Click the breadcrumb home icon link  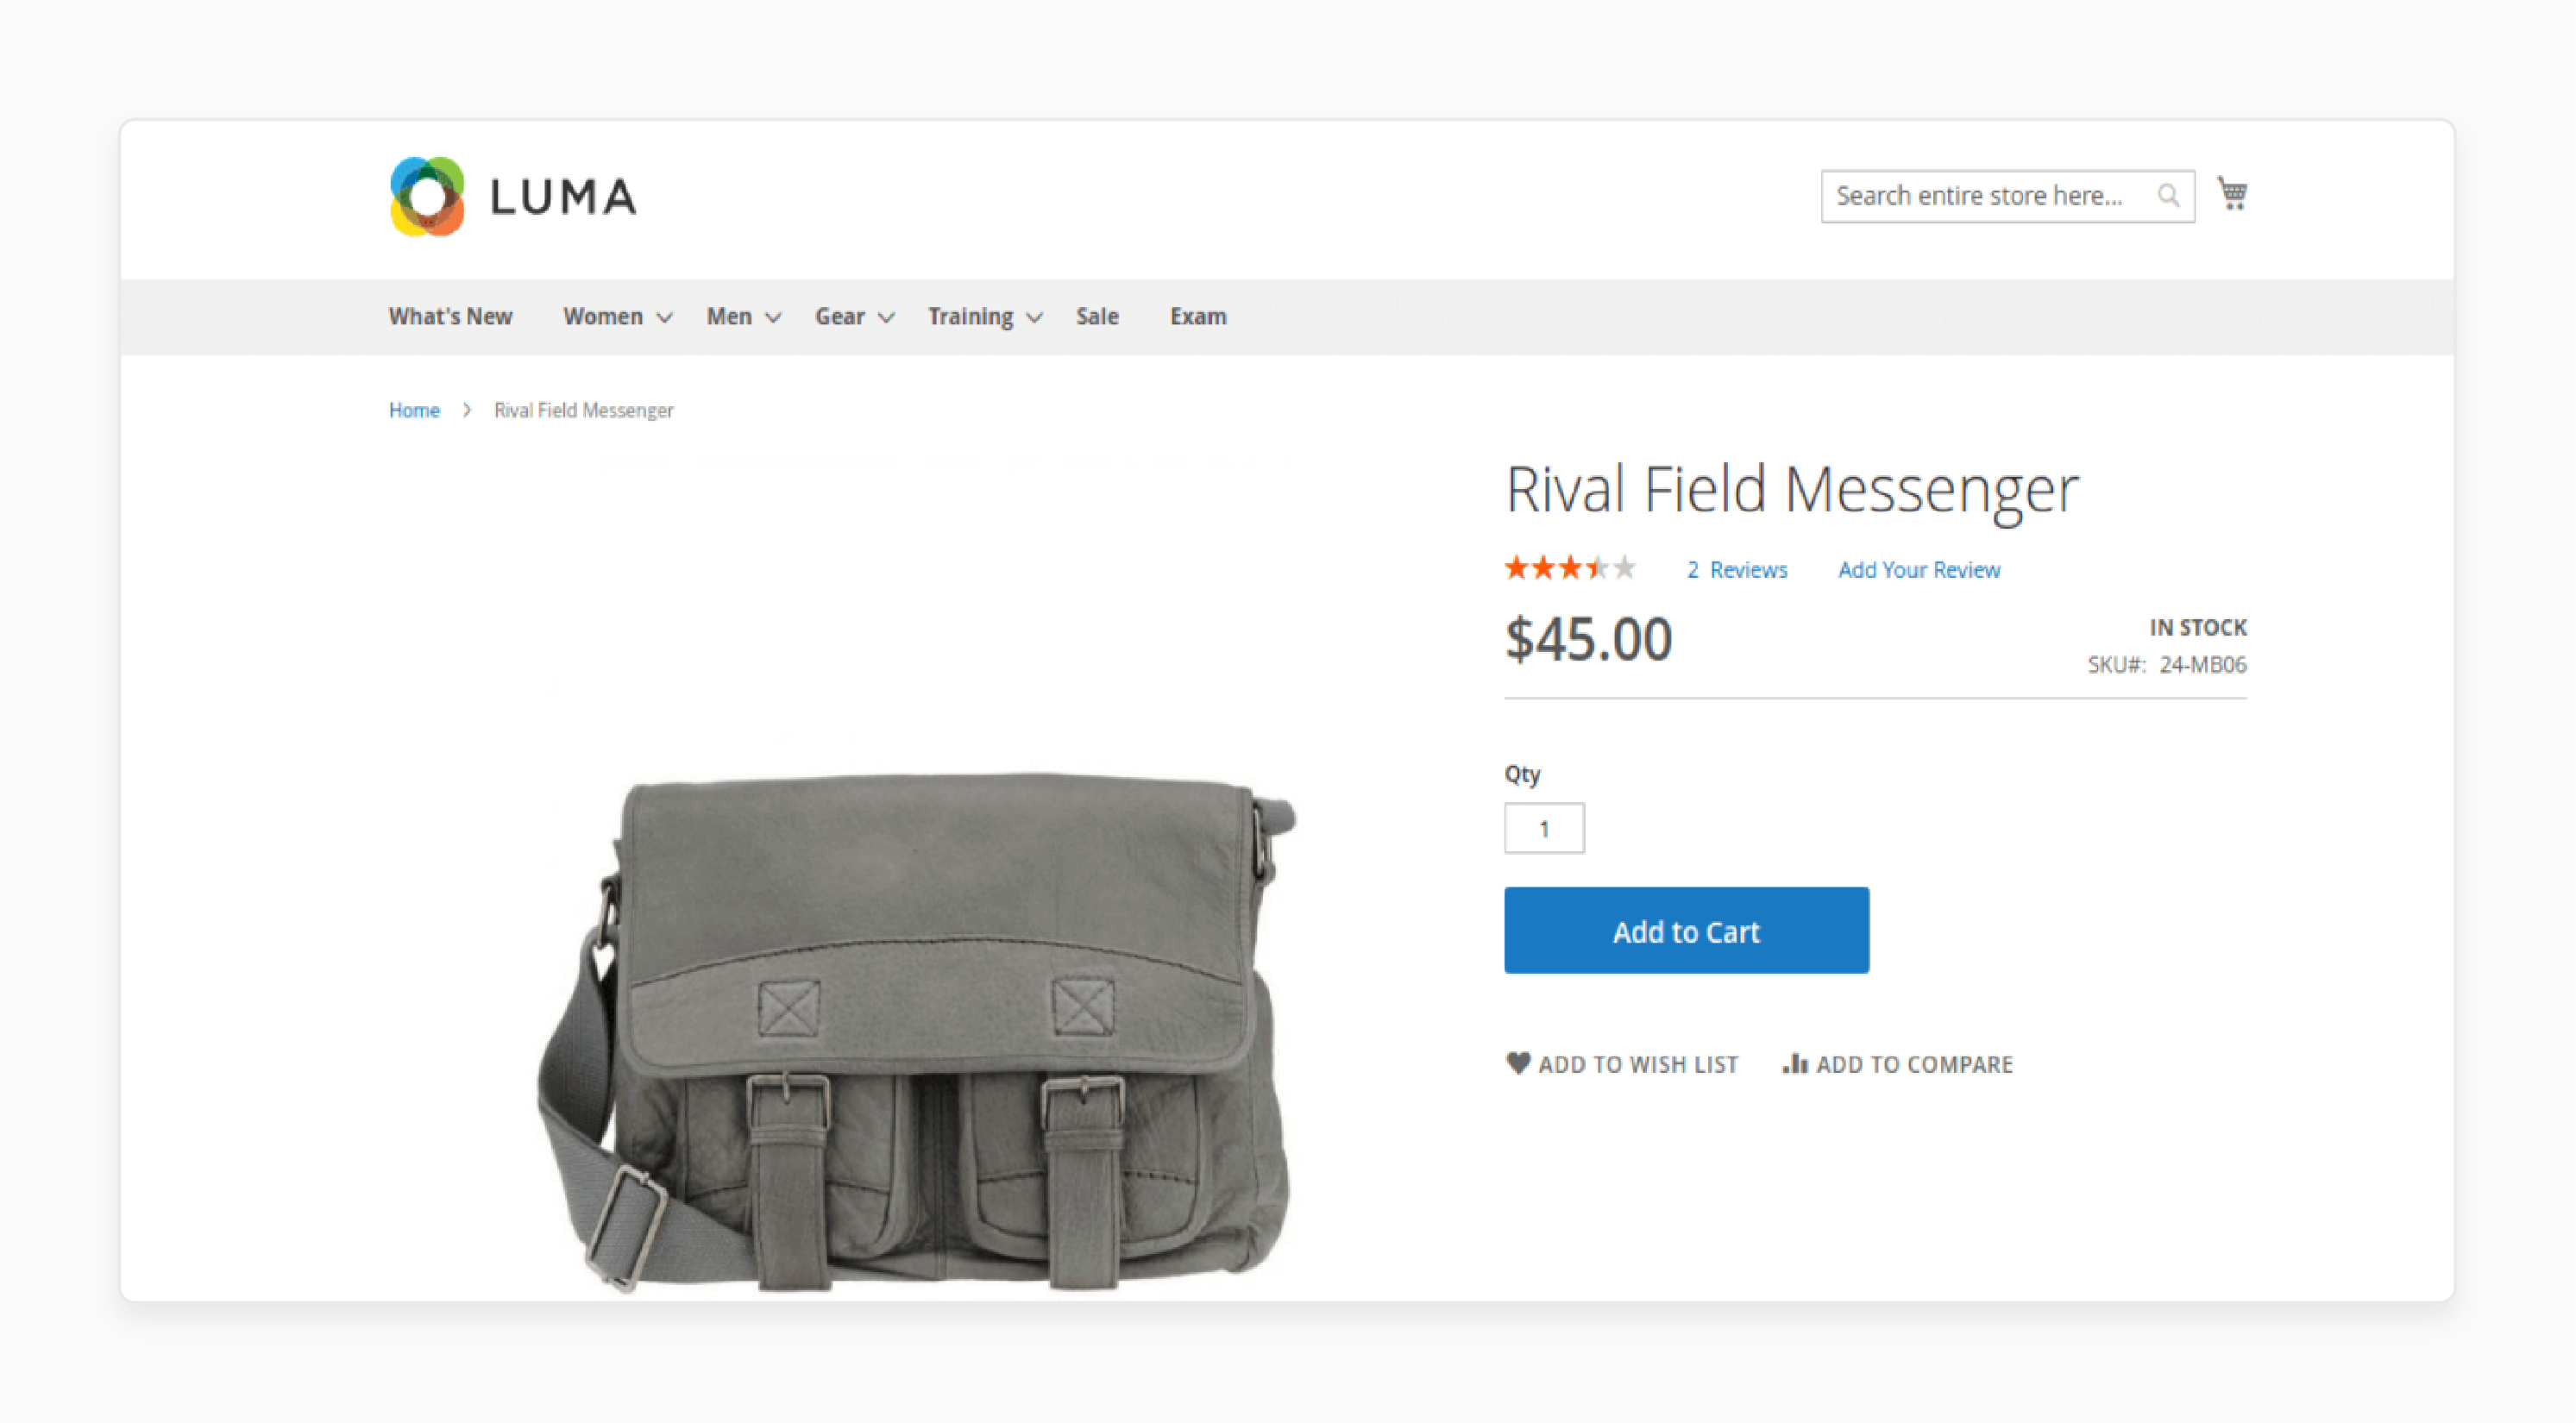(x=415, y=410)
